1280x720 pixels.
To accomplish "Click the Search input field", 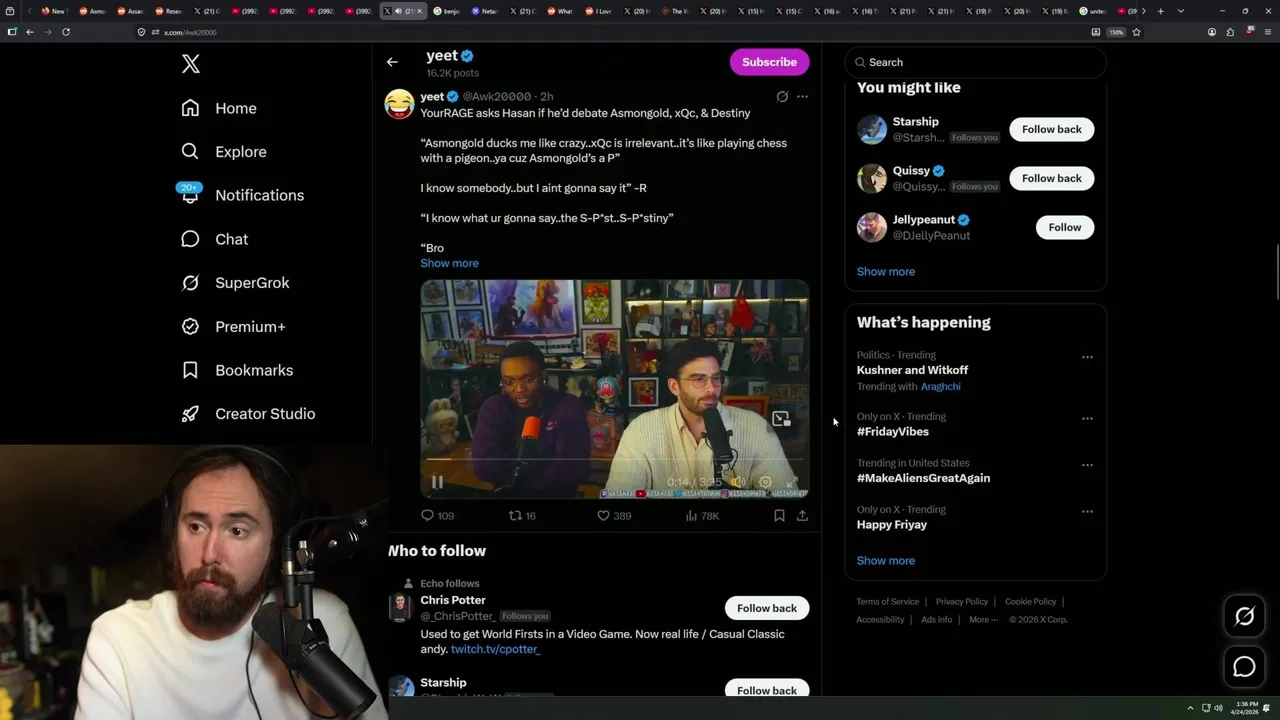I will coord(976,62).
